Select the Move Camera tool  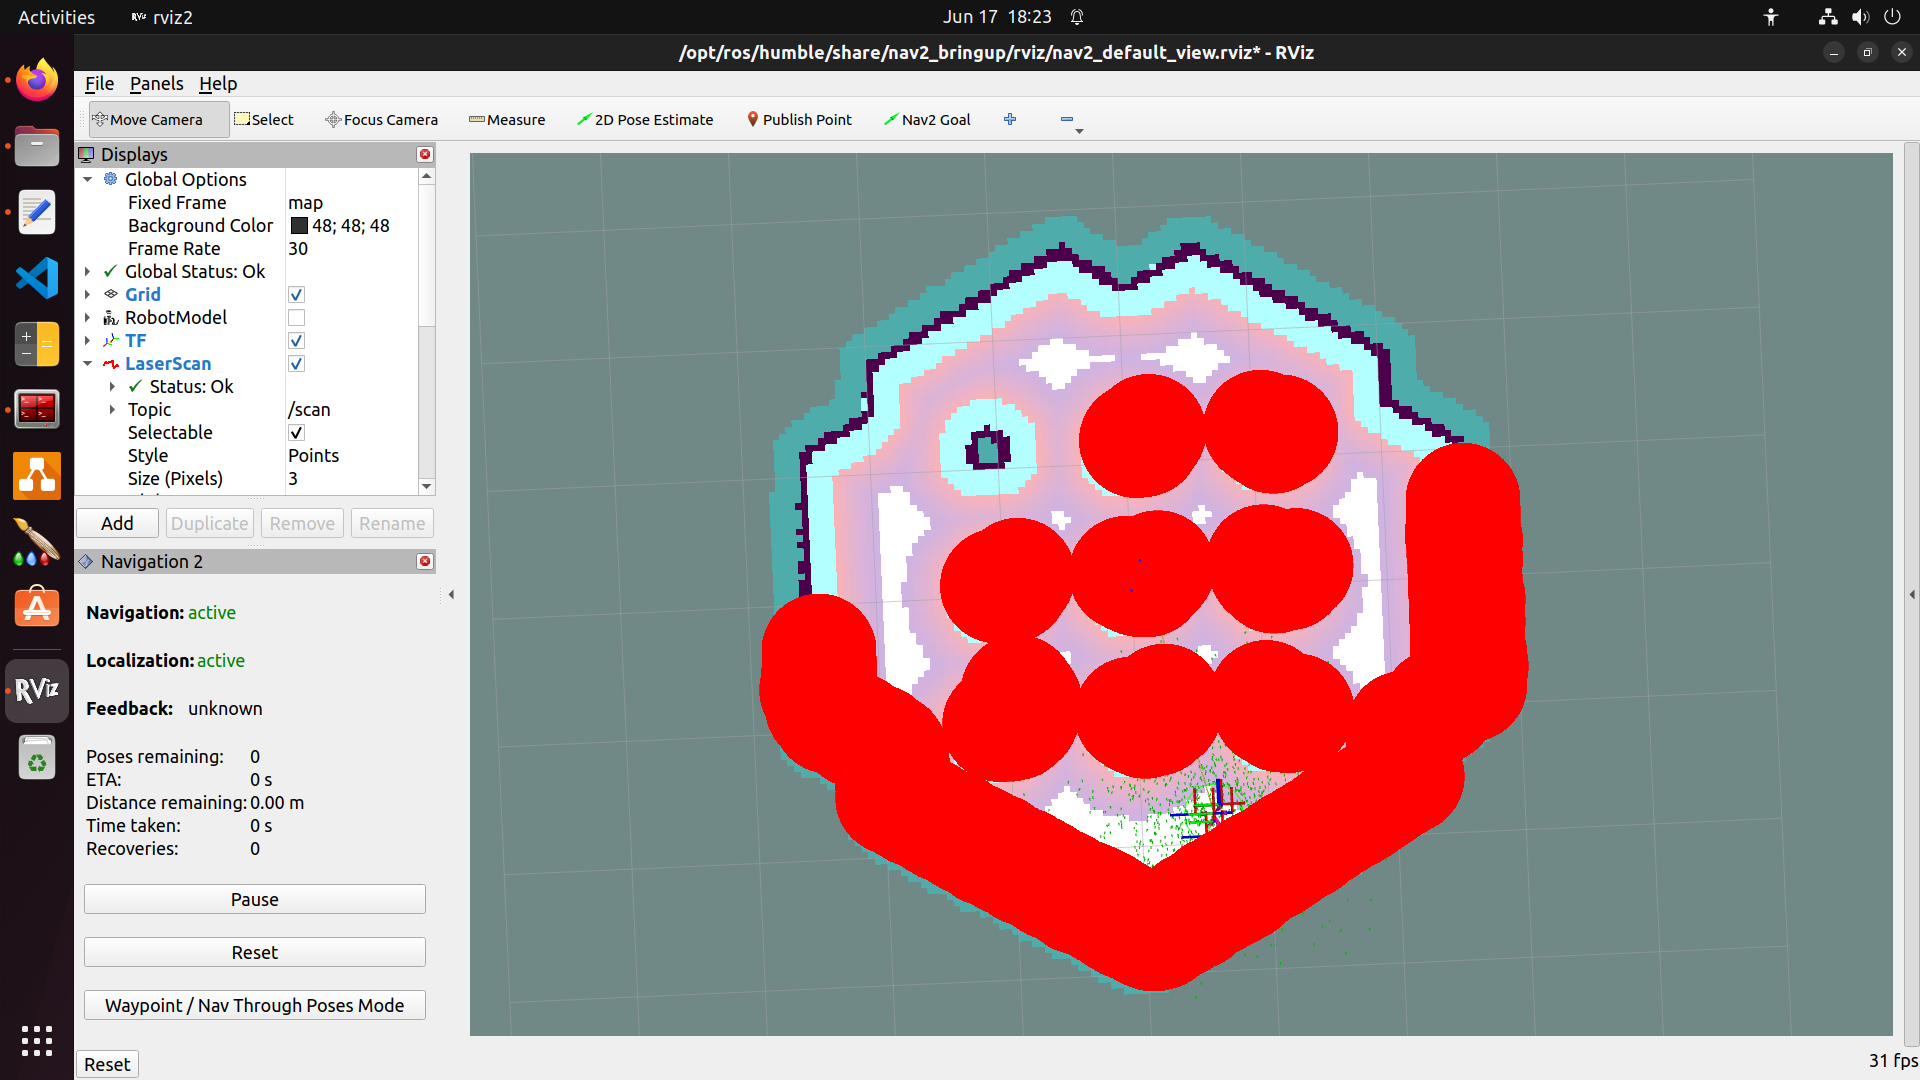pyautogui.click(x=158, y=119)
